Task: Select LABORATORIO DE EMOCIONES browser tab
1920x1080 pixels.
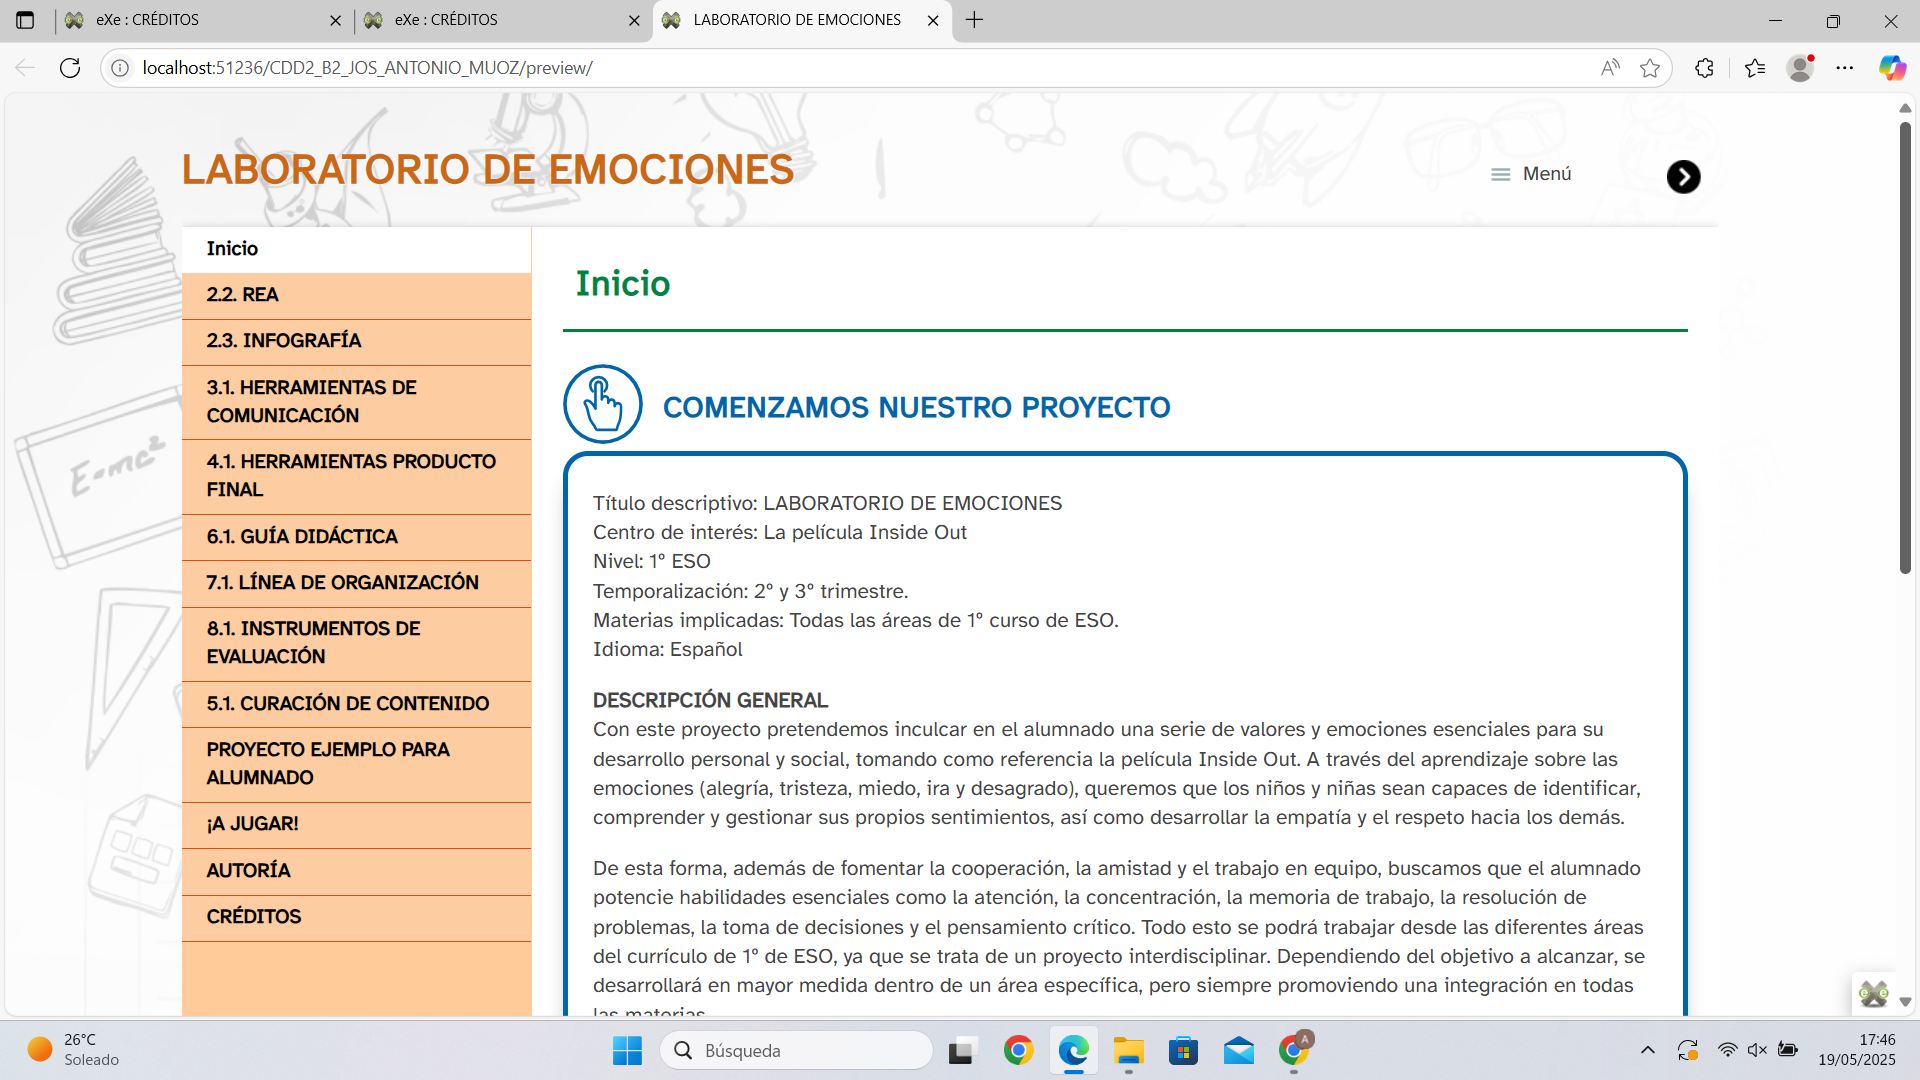Action: pyautogui.click(x=801, y=20)
